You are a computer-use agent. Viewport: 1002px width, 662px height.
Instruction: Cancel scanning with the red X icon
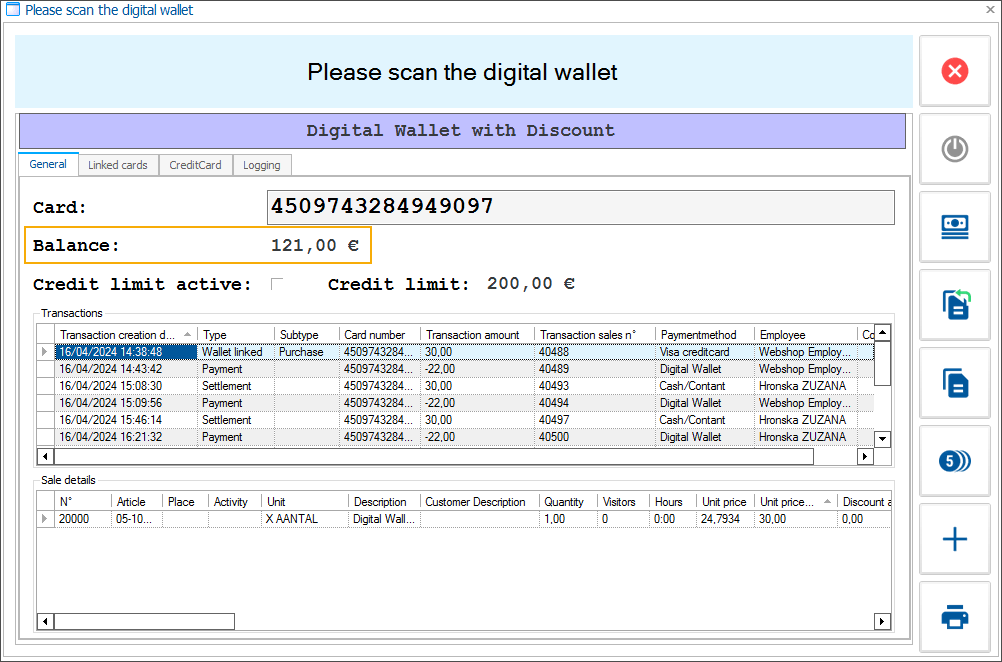[x=954, y=71]
